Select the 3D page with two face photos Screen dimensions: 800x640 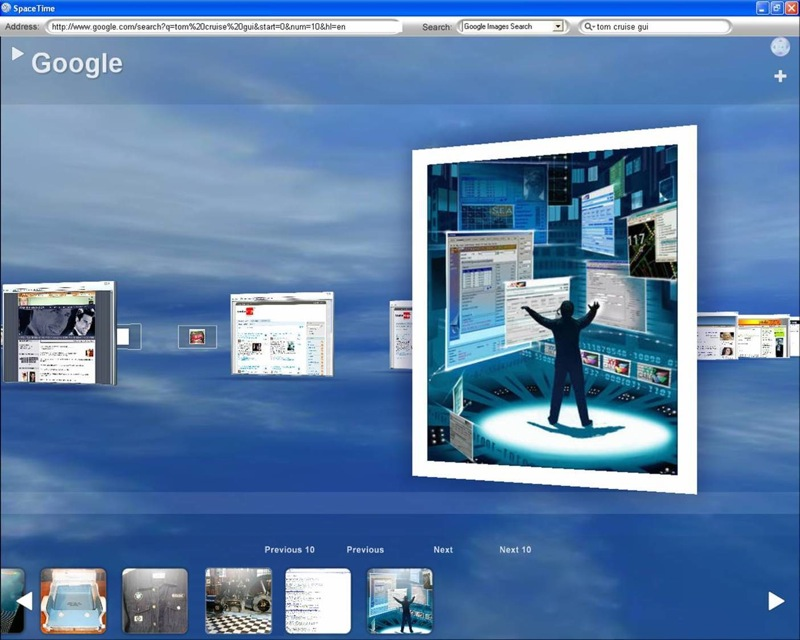coord(59,333)
